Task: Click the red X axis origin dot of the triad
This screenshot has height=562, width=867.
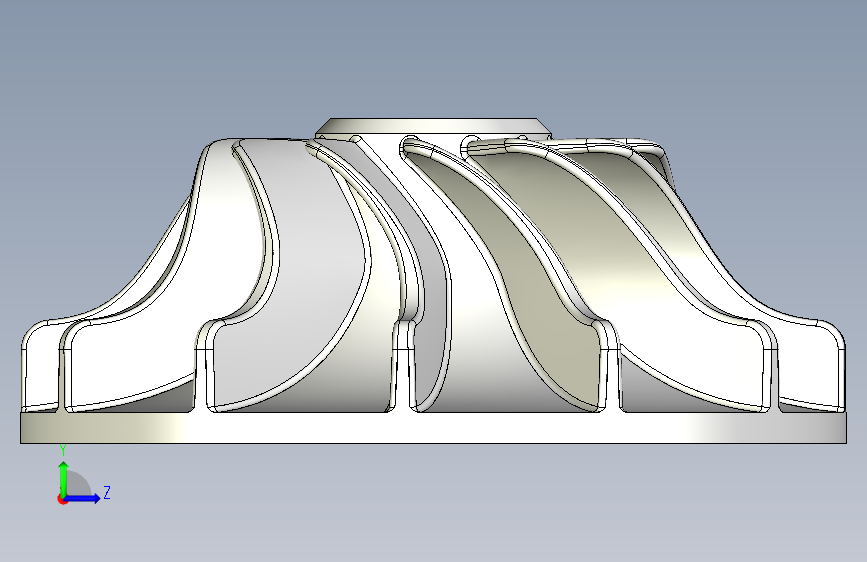Action: pyautogui.click(x=62, y=499)
